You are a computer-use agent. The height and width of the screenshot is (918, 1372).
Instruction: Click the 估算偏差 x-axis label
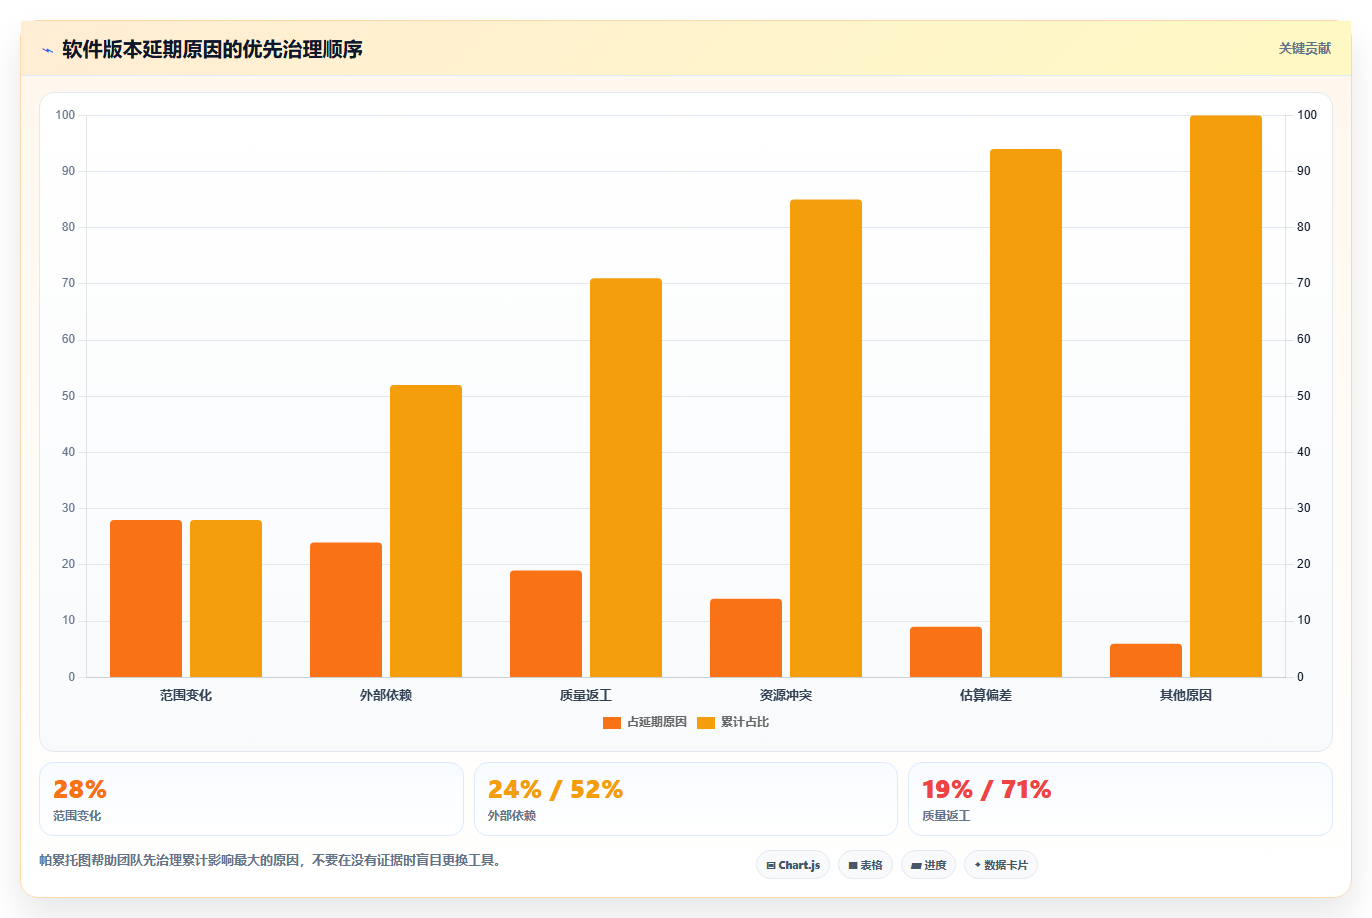[x=986, y=695]
